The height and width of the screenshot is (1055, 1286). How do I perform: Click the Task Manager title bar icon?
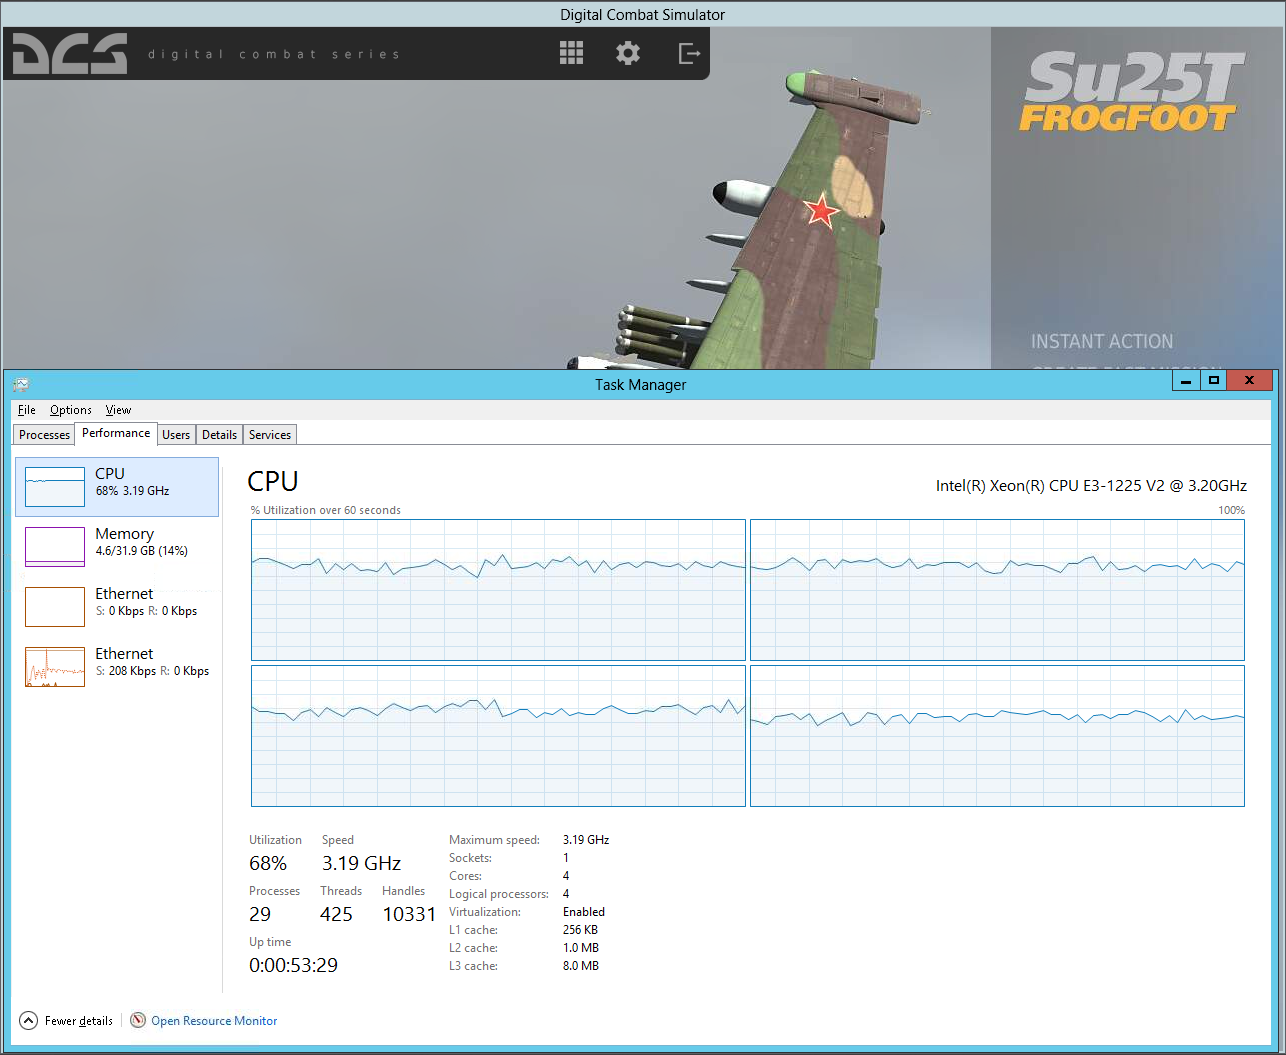[x=21, y=384]
